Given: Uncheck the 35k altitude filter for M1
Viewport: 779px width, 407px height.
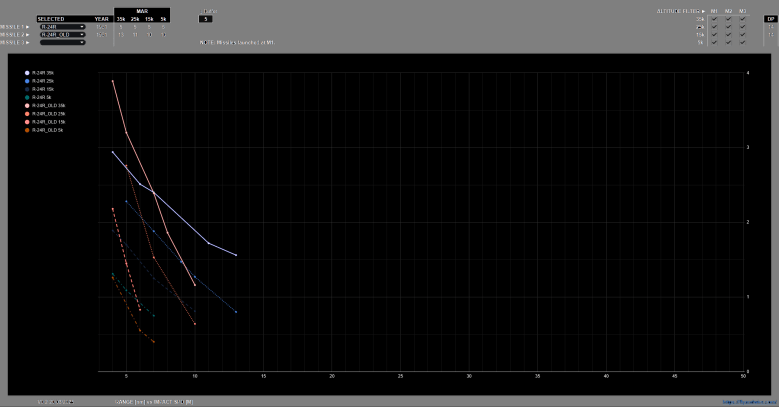Looking at the screenshot, I should [x=714, y=19].
